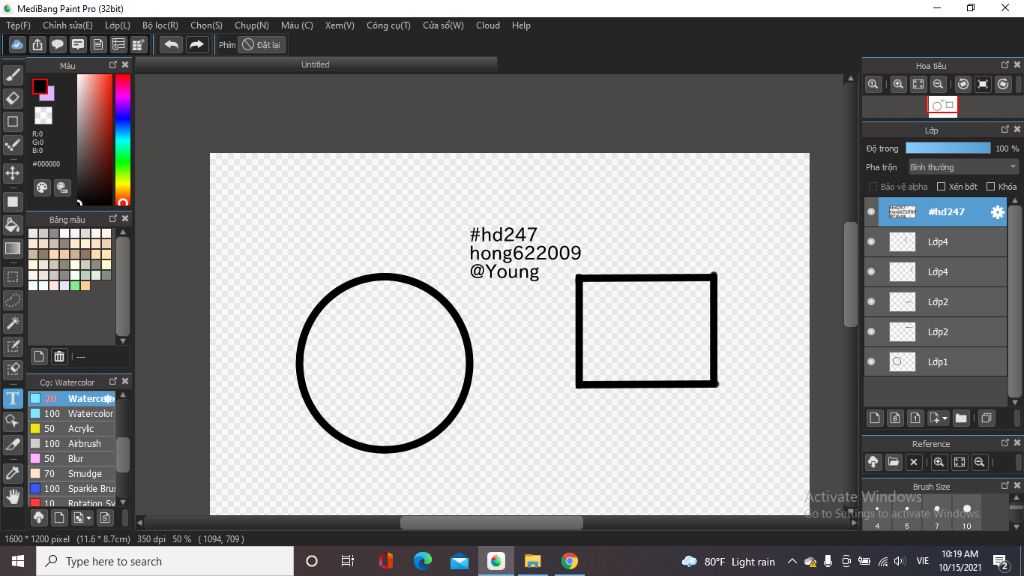Click the add layer folder icon
The height and width of the screenshot is (576, 1024).
click(961, 418)
